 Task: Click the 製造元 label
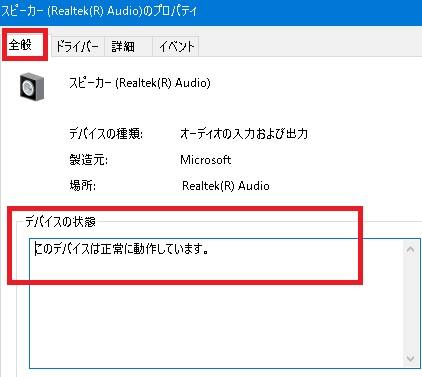pos(88,160)
